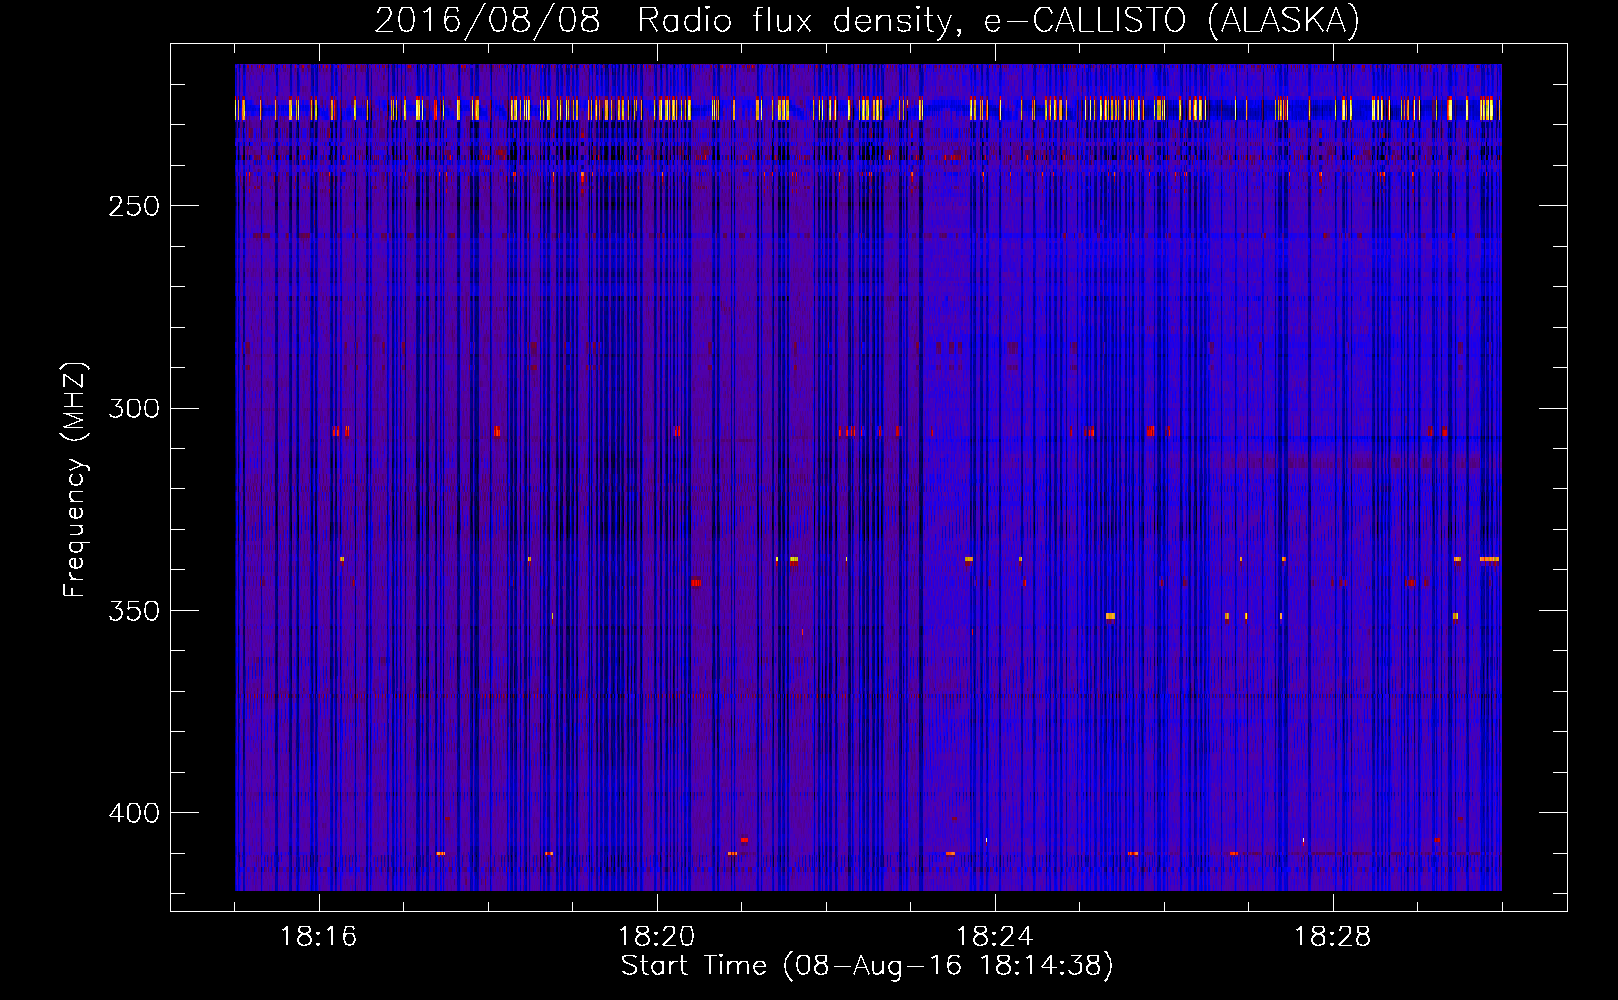Click the 300 frequency axis label
Screen dimensions: 1618x1000
click(134, 408)
